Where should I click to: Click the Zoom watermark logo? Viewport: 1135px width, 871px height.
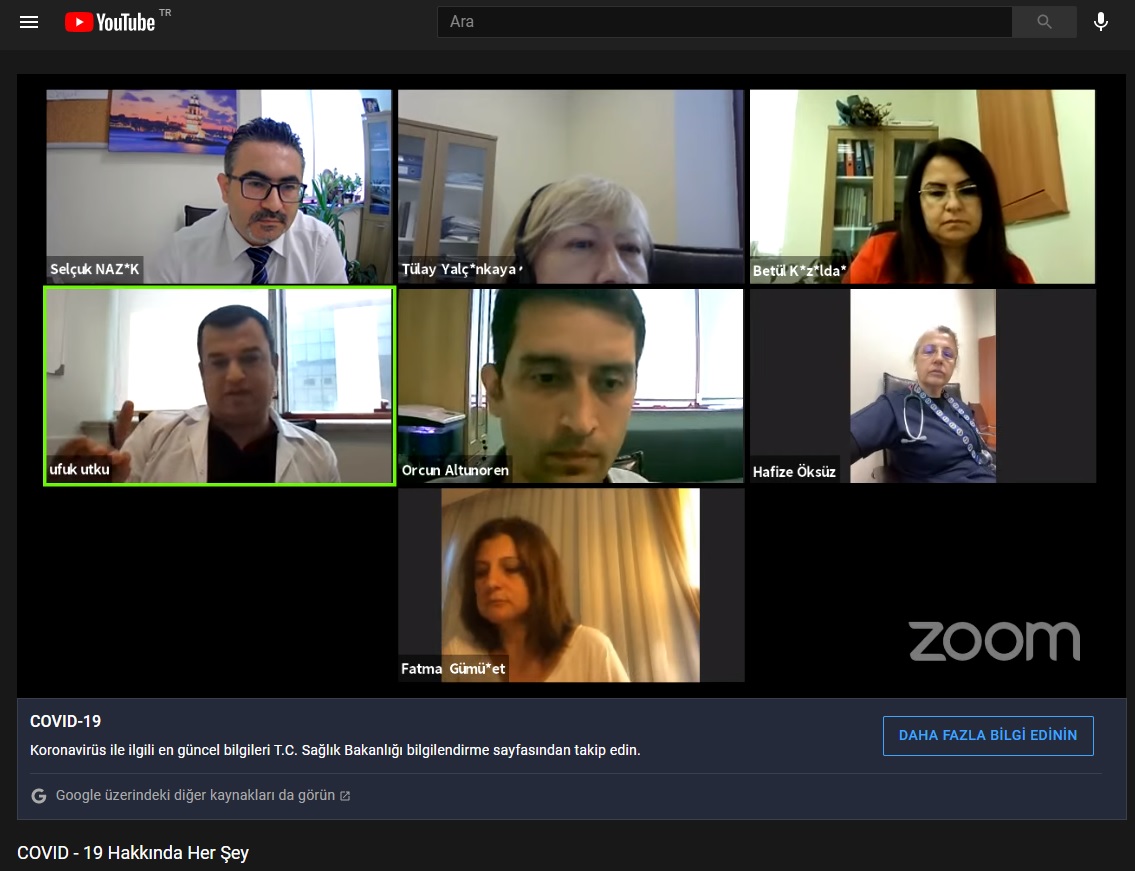pos(994,641)
